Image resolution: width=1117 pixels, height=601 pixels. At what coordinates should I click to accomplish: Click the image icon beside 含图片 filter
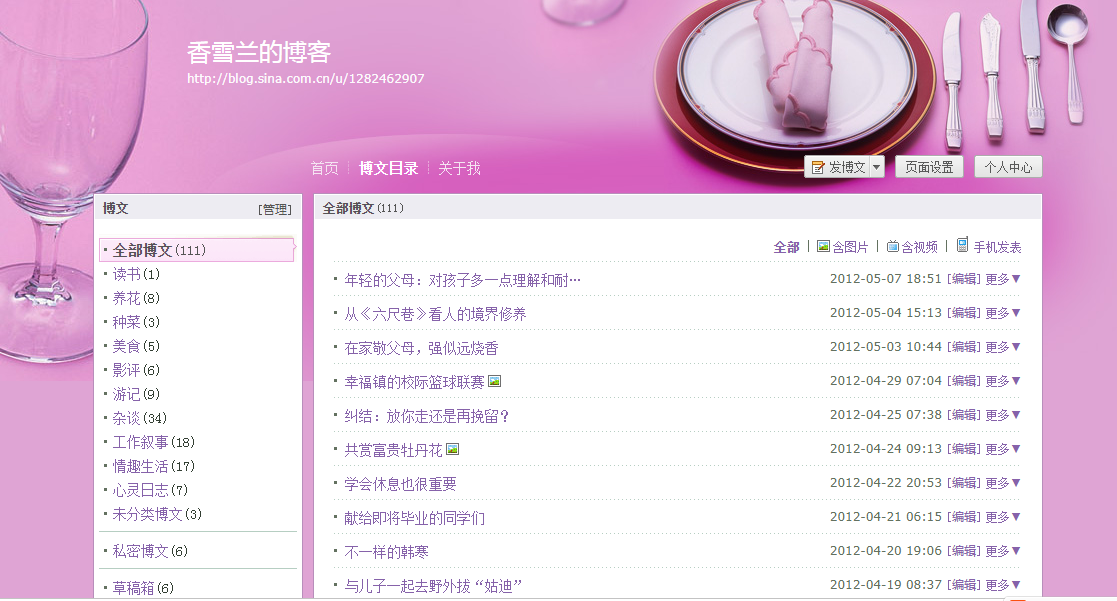click(824, 246)
